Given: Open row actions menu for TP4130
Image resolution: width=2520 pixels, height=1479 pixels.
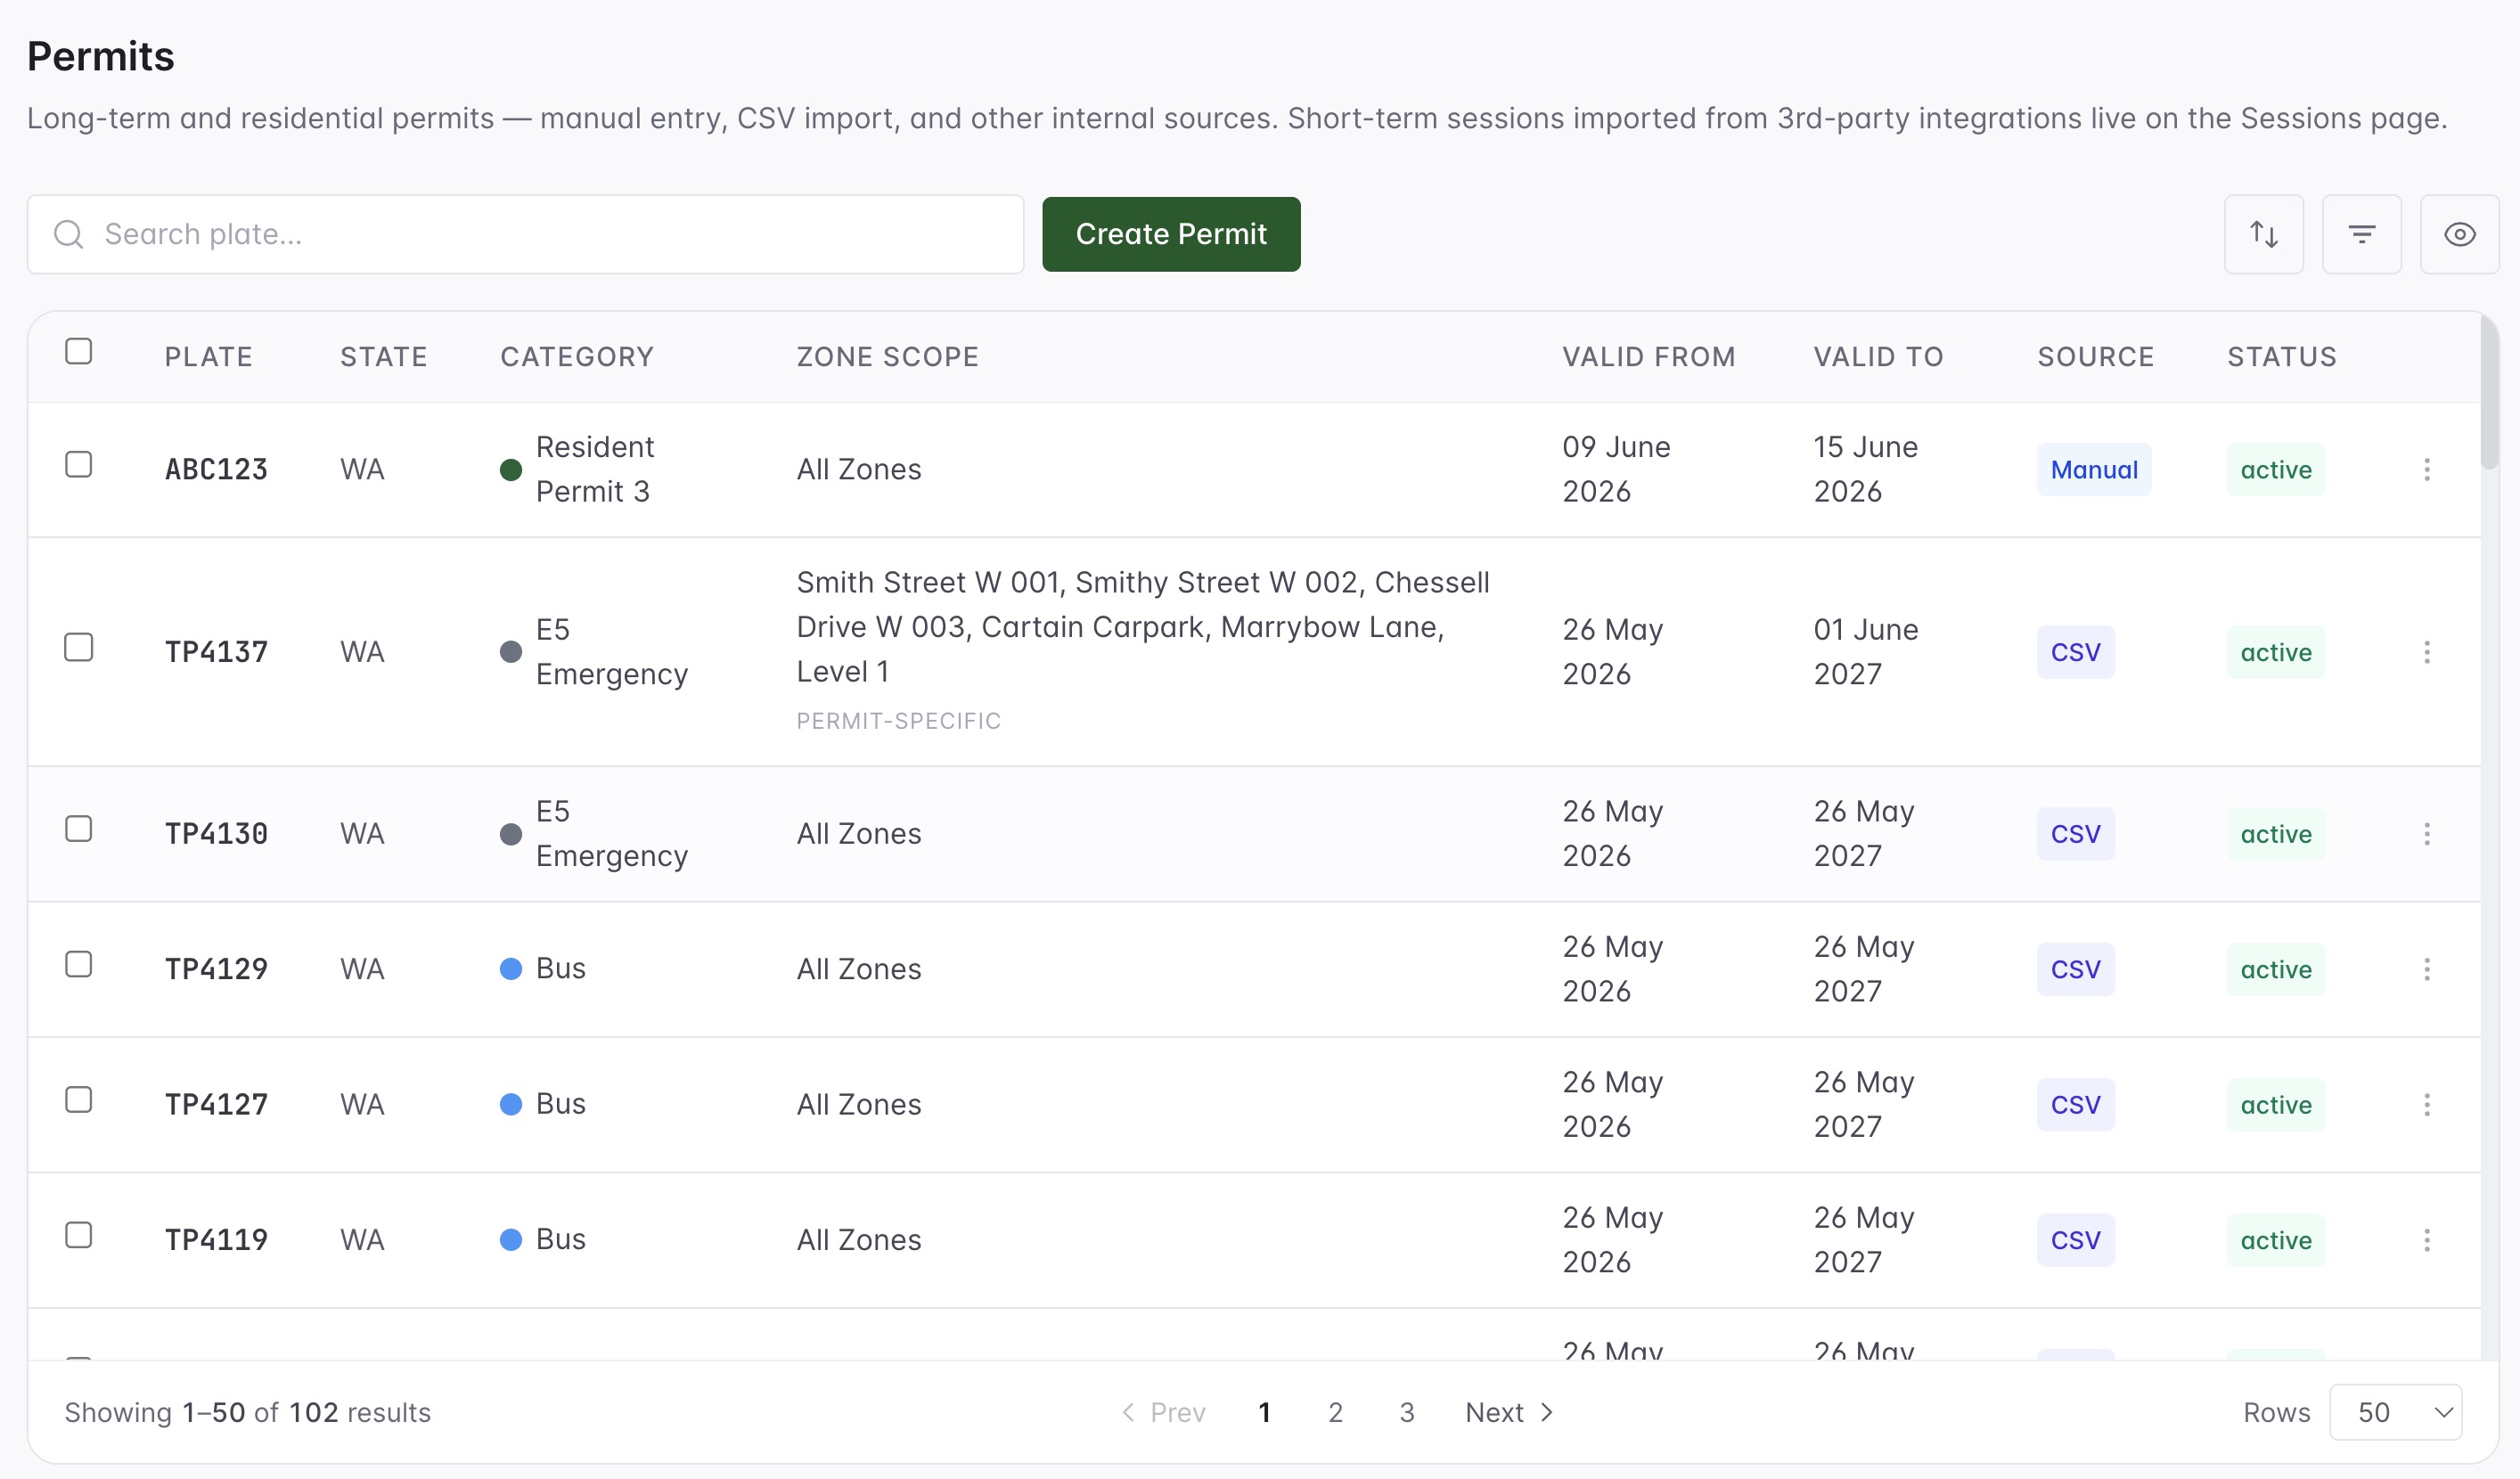Looking at the screenshot, I should (x=2426, y=834).
